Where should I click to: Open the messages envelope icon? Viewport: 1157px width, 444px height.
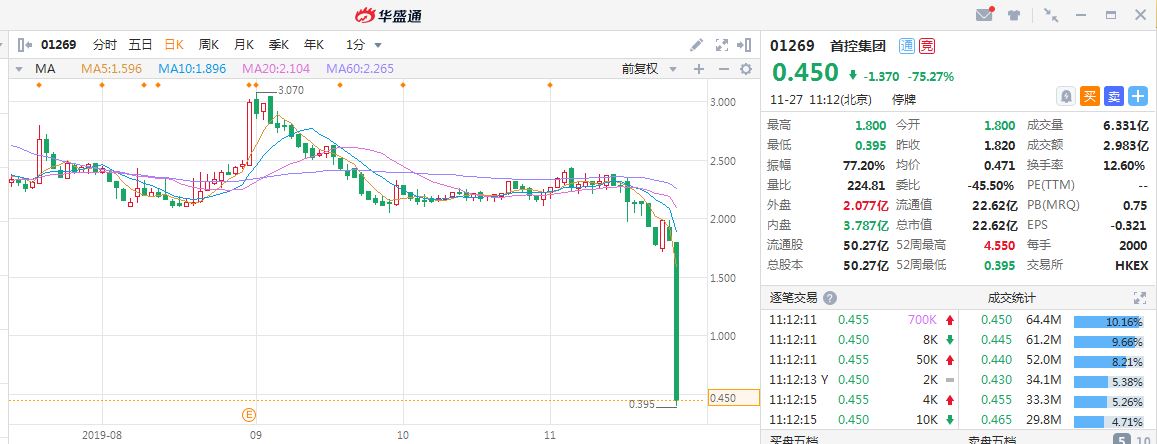(x=984, y=15)
